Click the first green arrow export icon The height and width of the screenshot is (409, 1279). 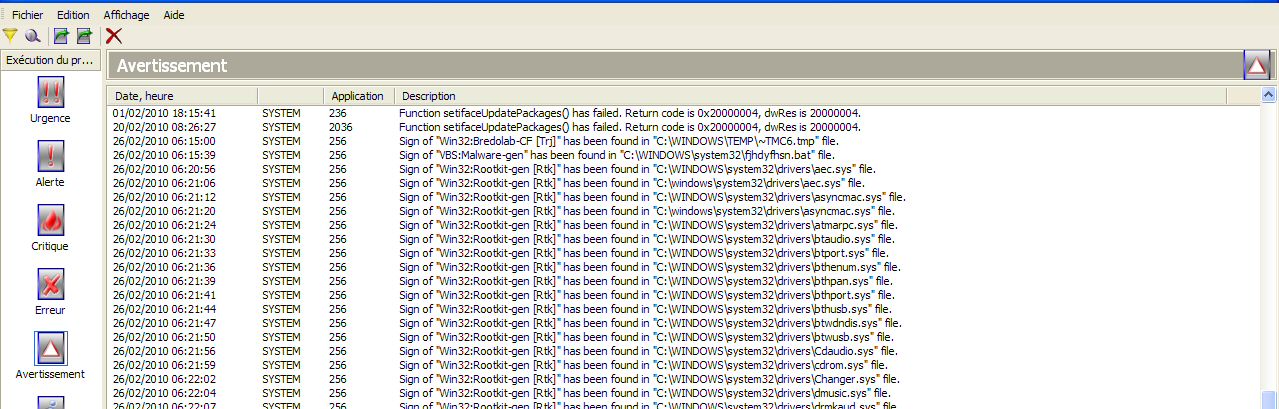61,36
